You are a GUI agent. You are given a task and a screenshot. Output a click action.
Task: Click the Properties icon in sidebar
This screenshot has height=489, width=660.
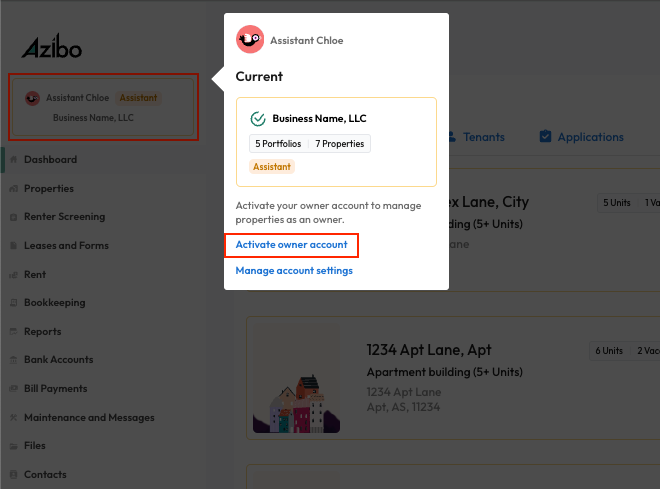point(13,189)
